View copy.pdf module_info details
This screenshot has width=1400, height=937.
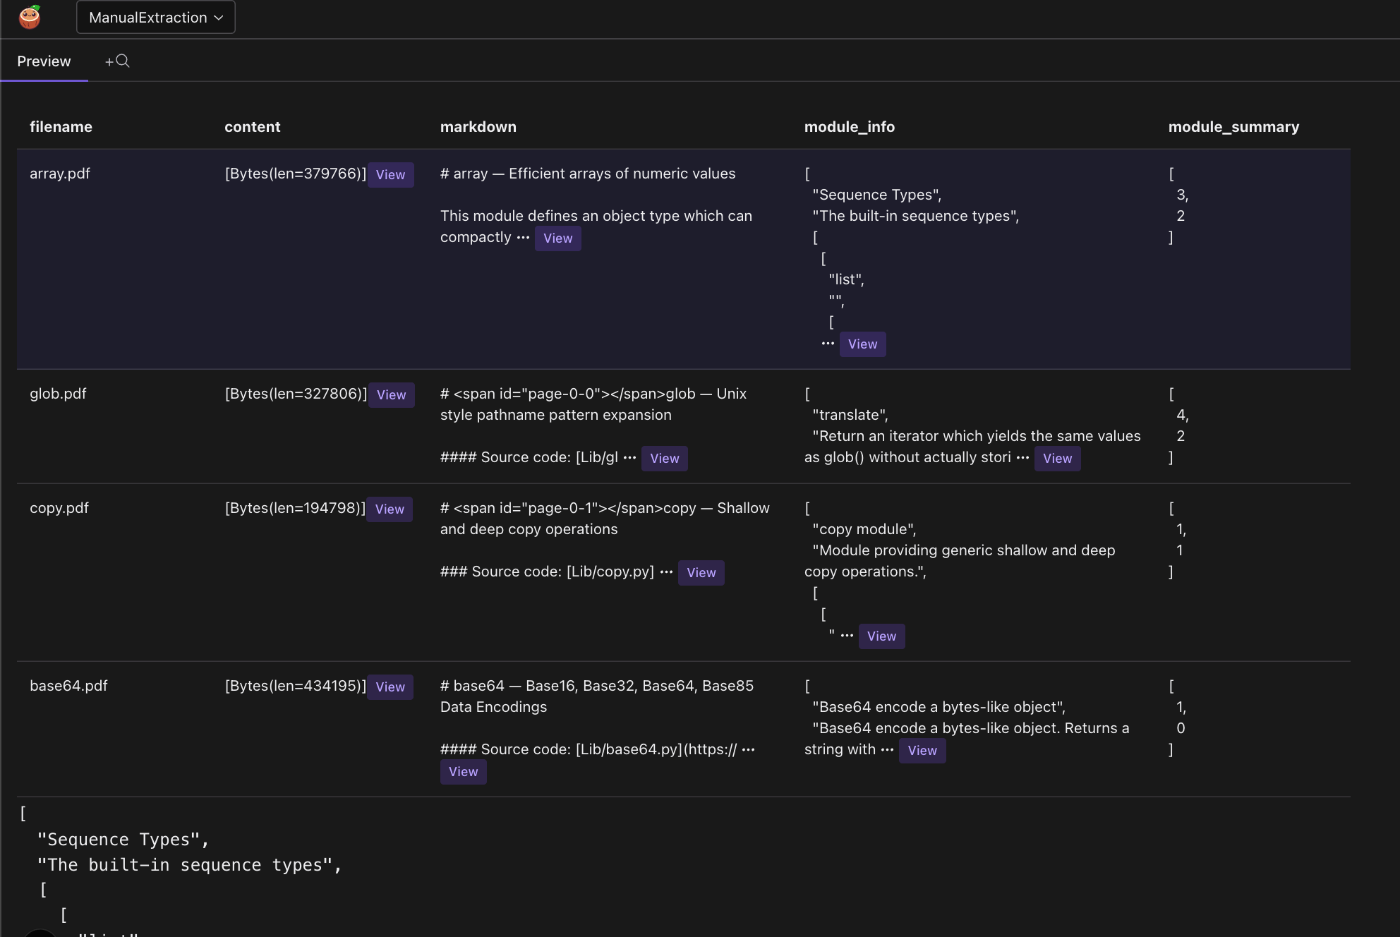pos(881,636)
